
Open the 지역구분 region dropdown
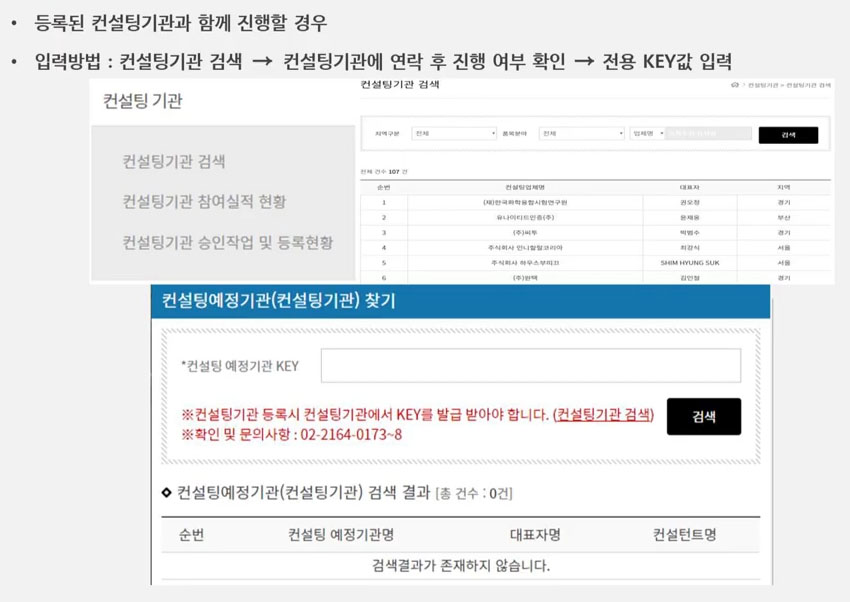point(454,133)
